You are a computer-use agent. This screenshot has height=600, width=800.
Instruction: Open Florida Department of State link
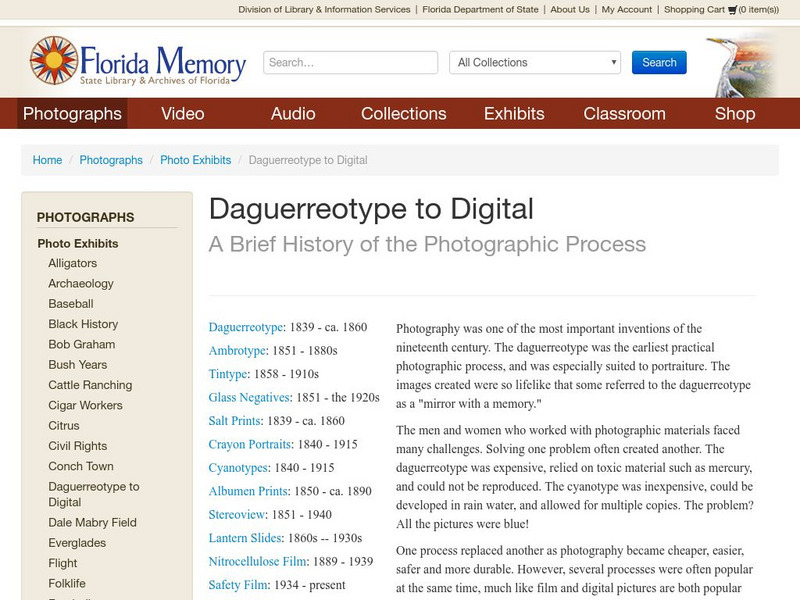(x=481, y=10)
